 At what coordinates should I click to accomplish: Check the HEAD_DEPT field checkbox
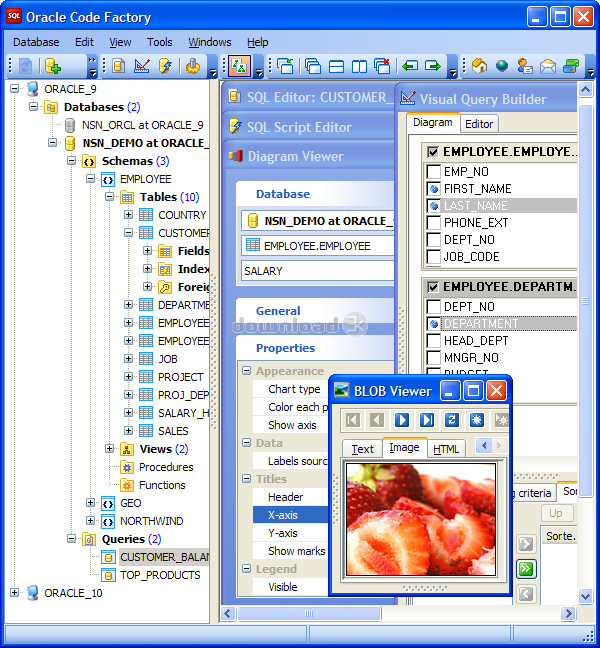click(433, 341)
